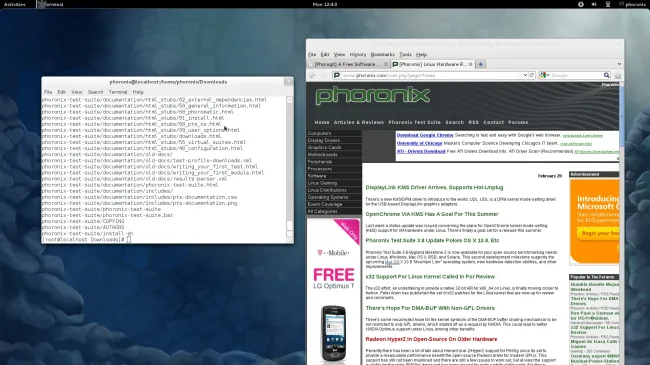Open the terminal's View menu
The height and width of the screenshot is (365, 650).
77,92
